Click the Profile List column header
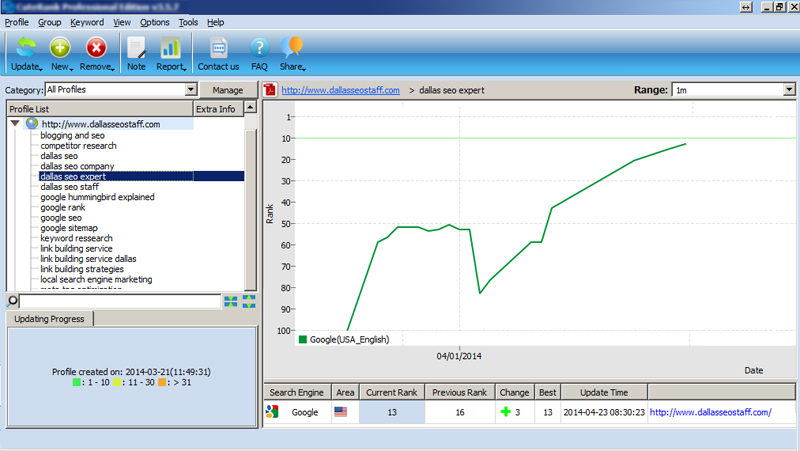The width and height of the screenshot is (800, 451). tap(99, 109)
